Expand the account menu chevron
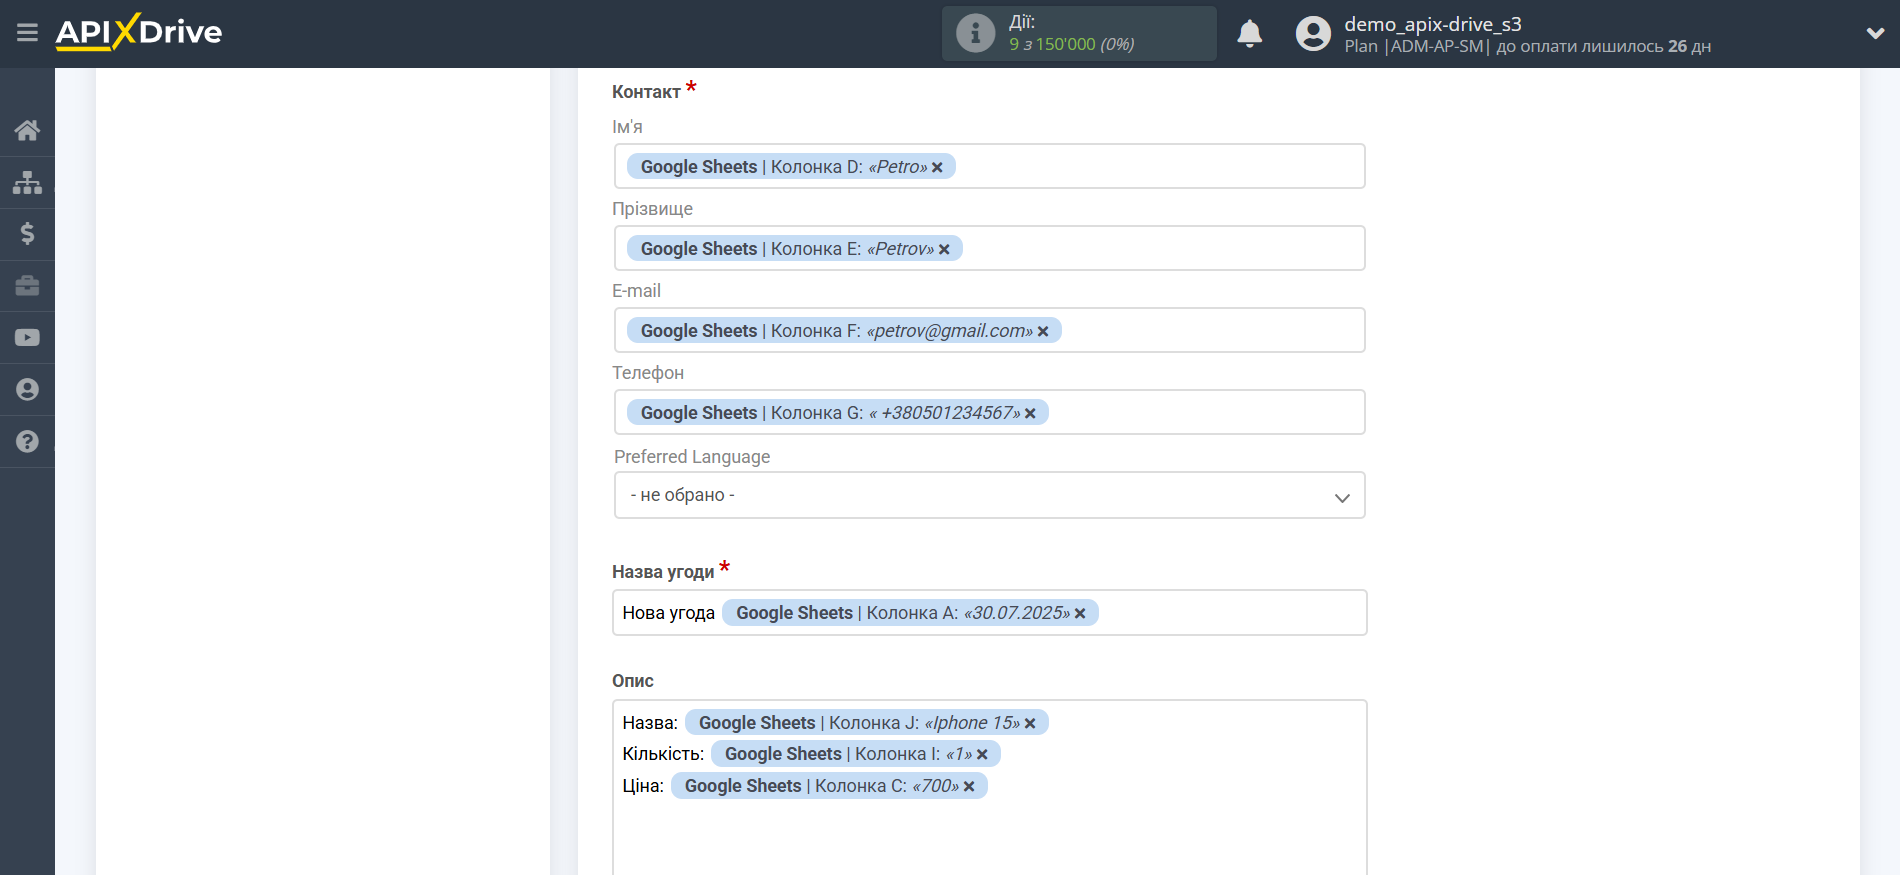 [1875, 33]
